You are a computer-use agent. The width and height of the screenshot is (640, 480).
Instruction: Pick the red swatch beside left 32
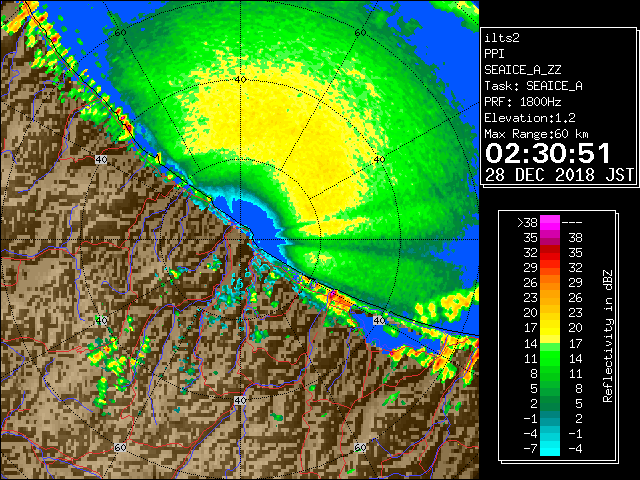click(x=550, y=253)
